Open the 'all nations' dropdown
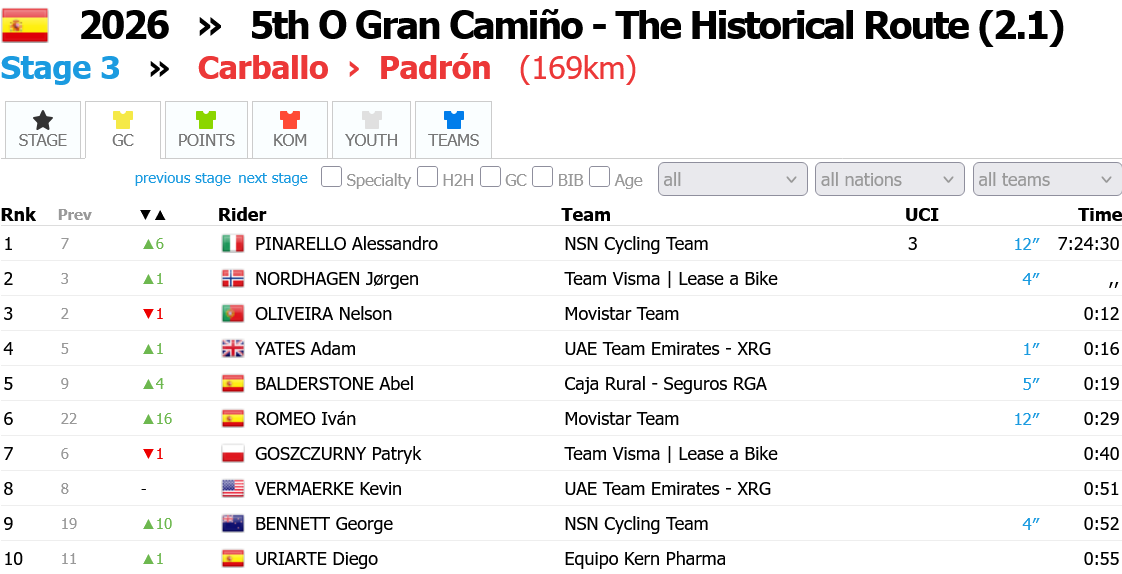 point(889,180)
